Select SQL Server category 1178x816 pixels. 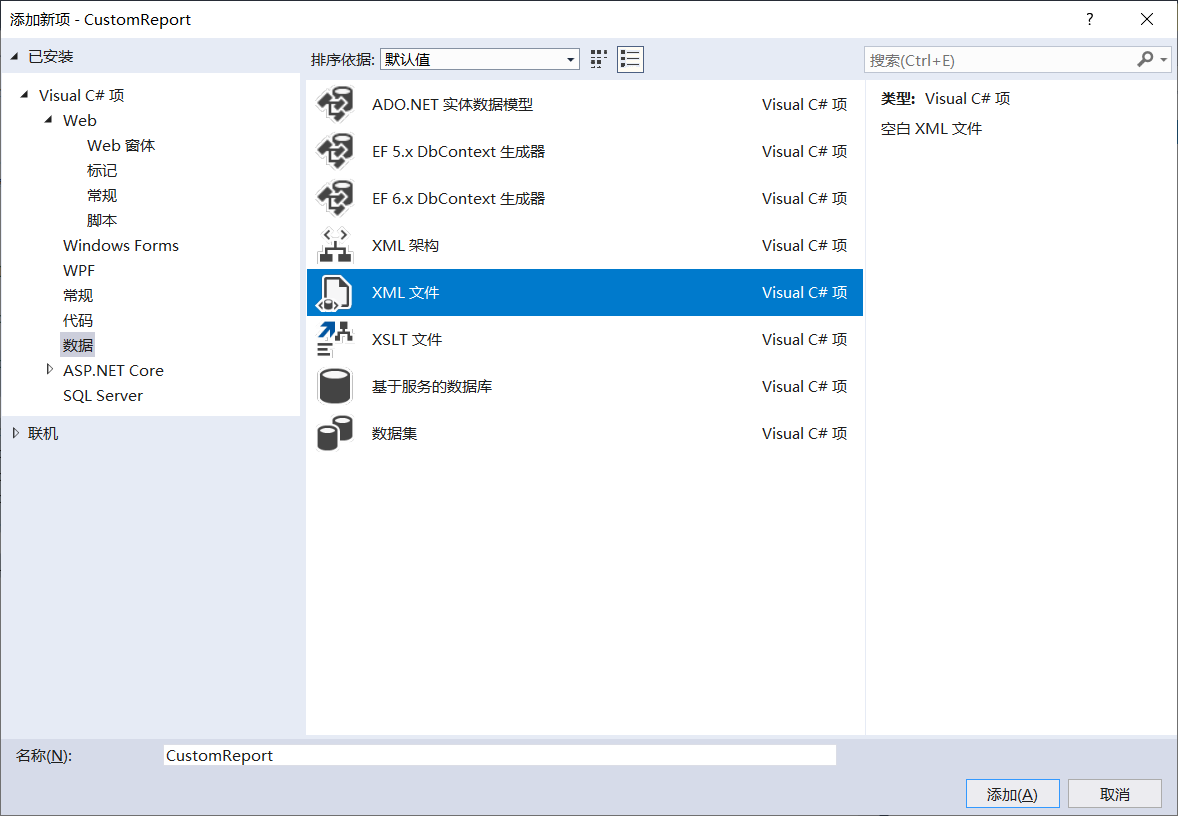103,395
